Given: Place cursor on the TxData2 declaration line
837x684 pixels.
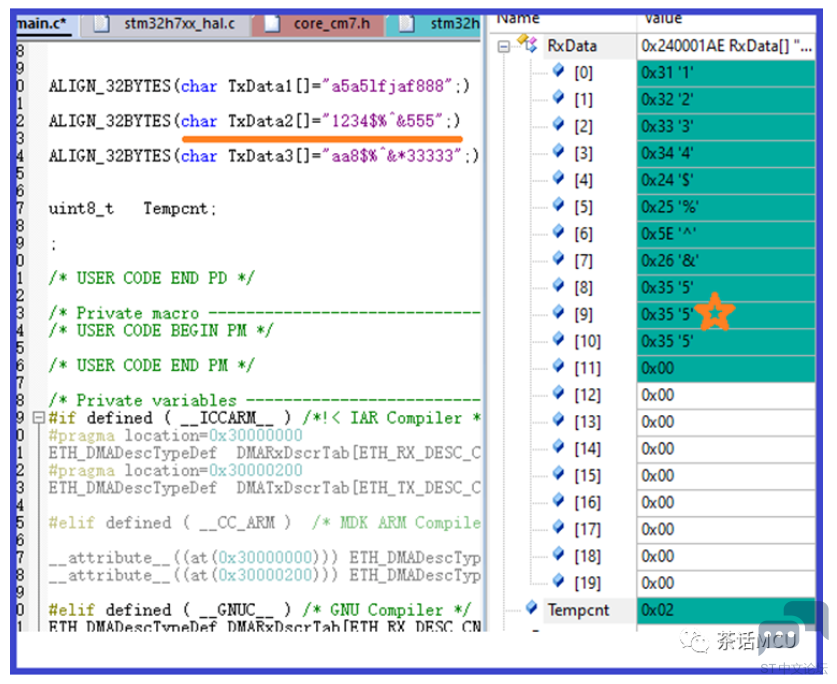Looking at the screenshot, I should [254, 121].
